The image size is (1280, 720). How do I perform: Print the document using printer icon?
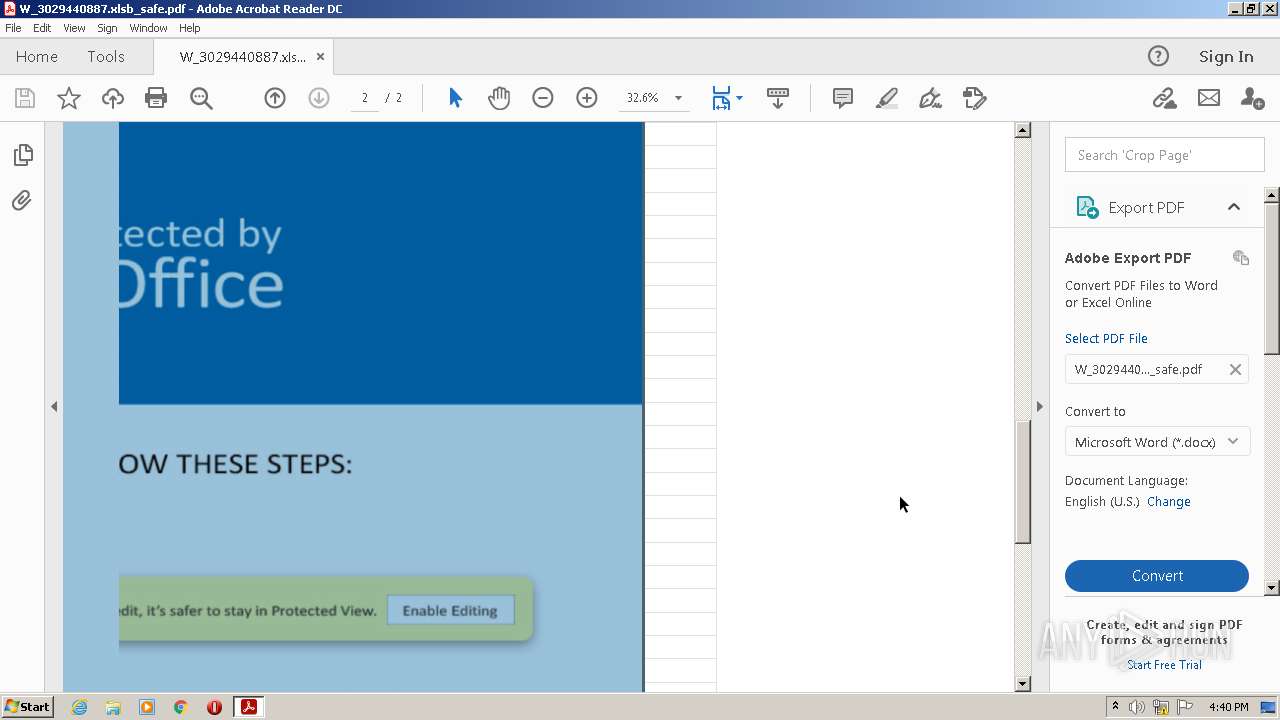coord(156,98)
